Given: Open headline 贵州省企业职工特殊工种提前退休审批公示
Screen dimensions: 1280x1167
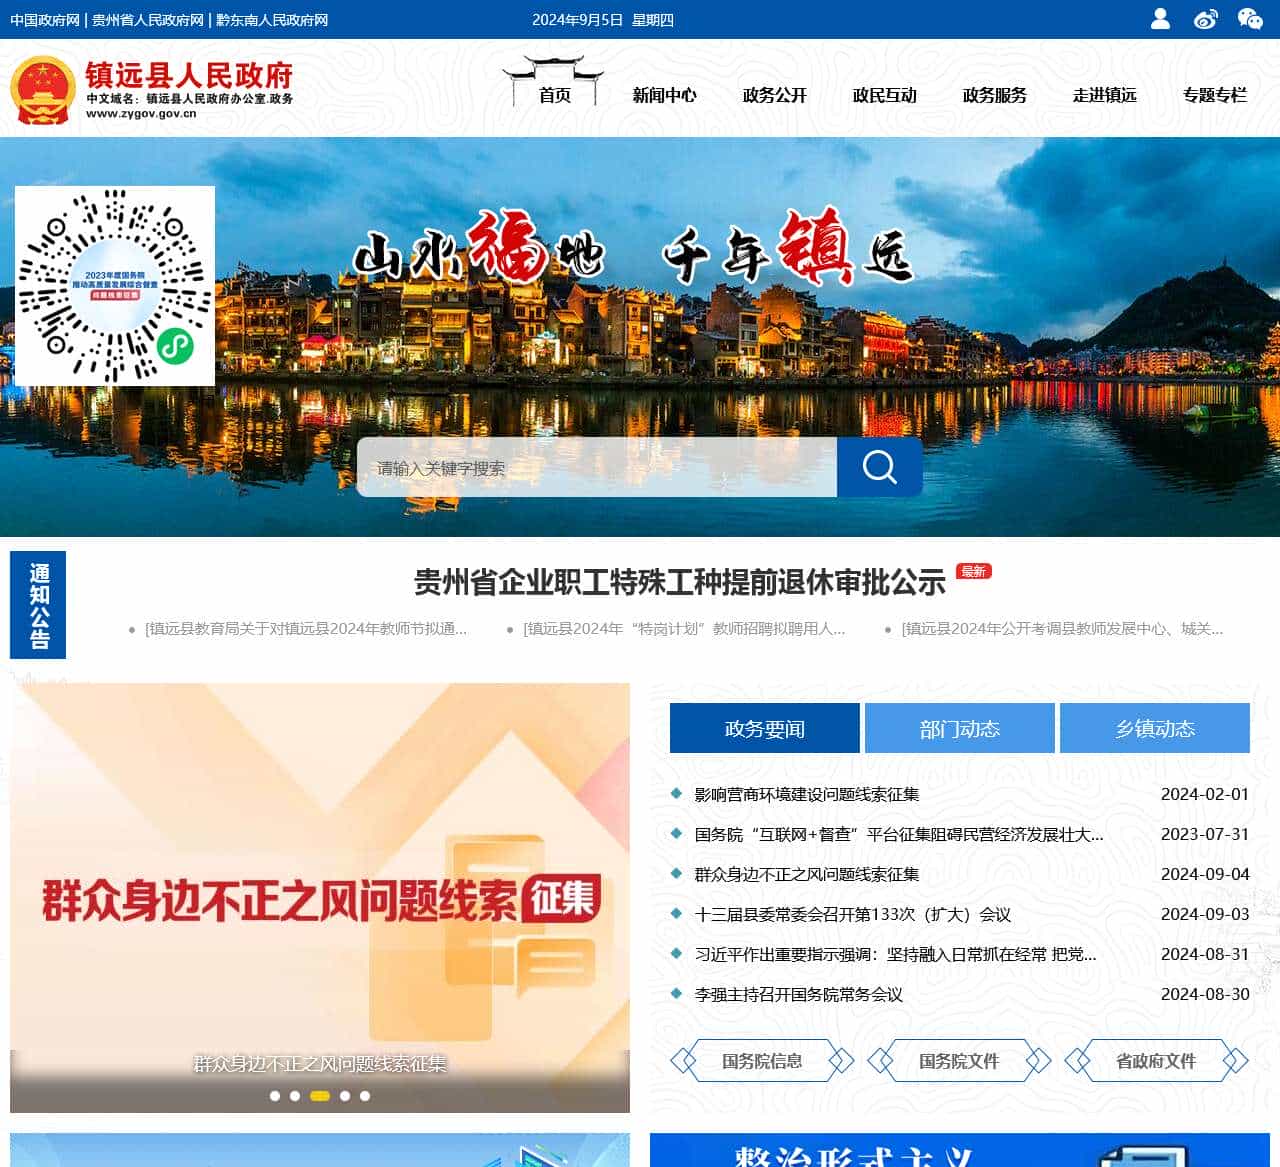Looking at the screenshot, I should [x=680, y=582].
